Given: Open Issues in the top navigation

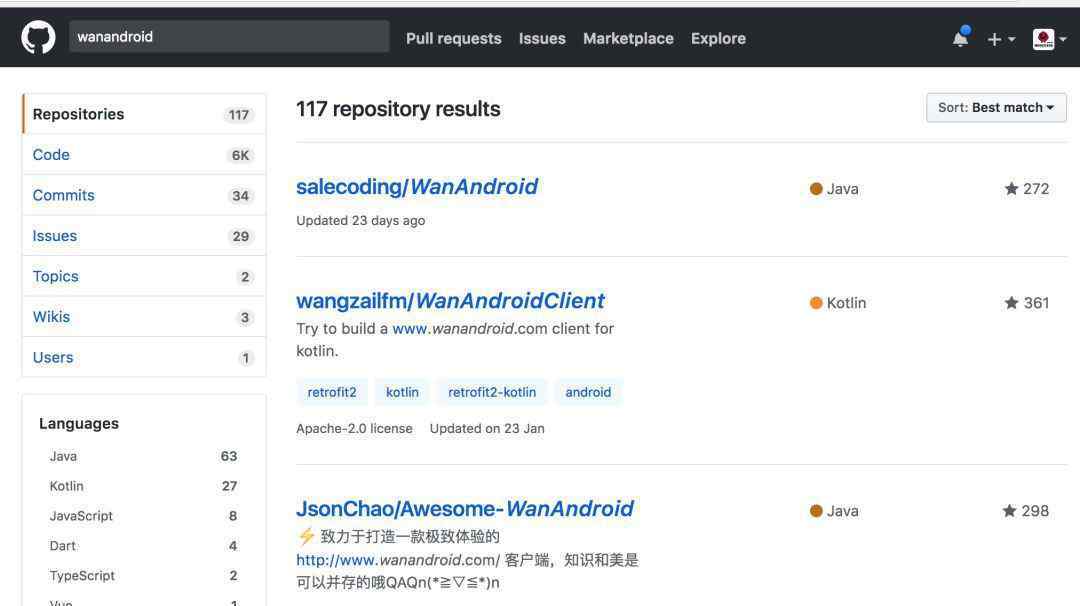Looking at the screenshot, I should coord(542,39).
